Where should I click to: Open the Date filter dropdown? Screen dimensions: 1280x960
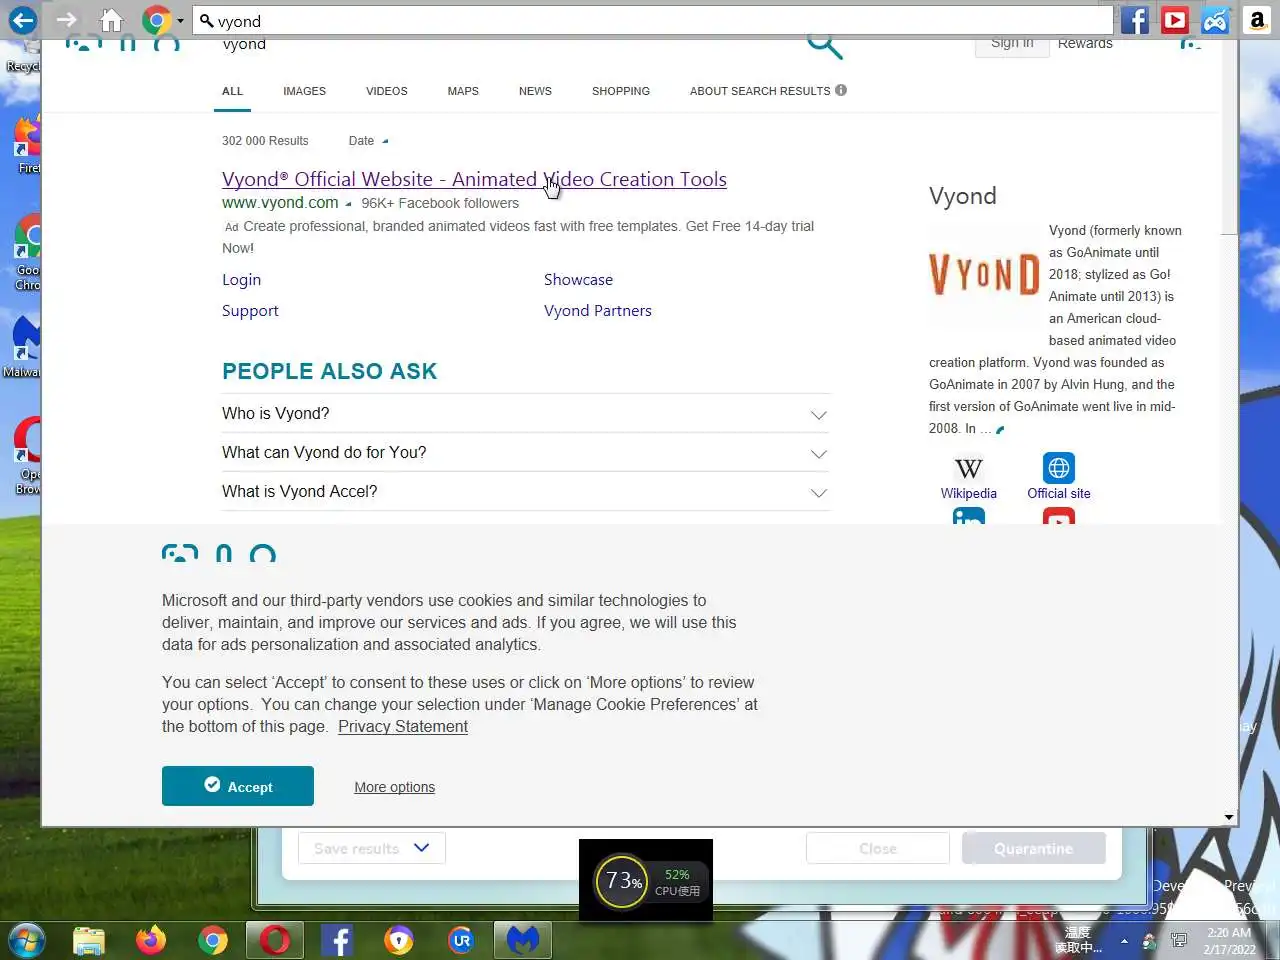pos(368,141)
